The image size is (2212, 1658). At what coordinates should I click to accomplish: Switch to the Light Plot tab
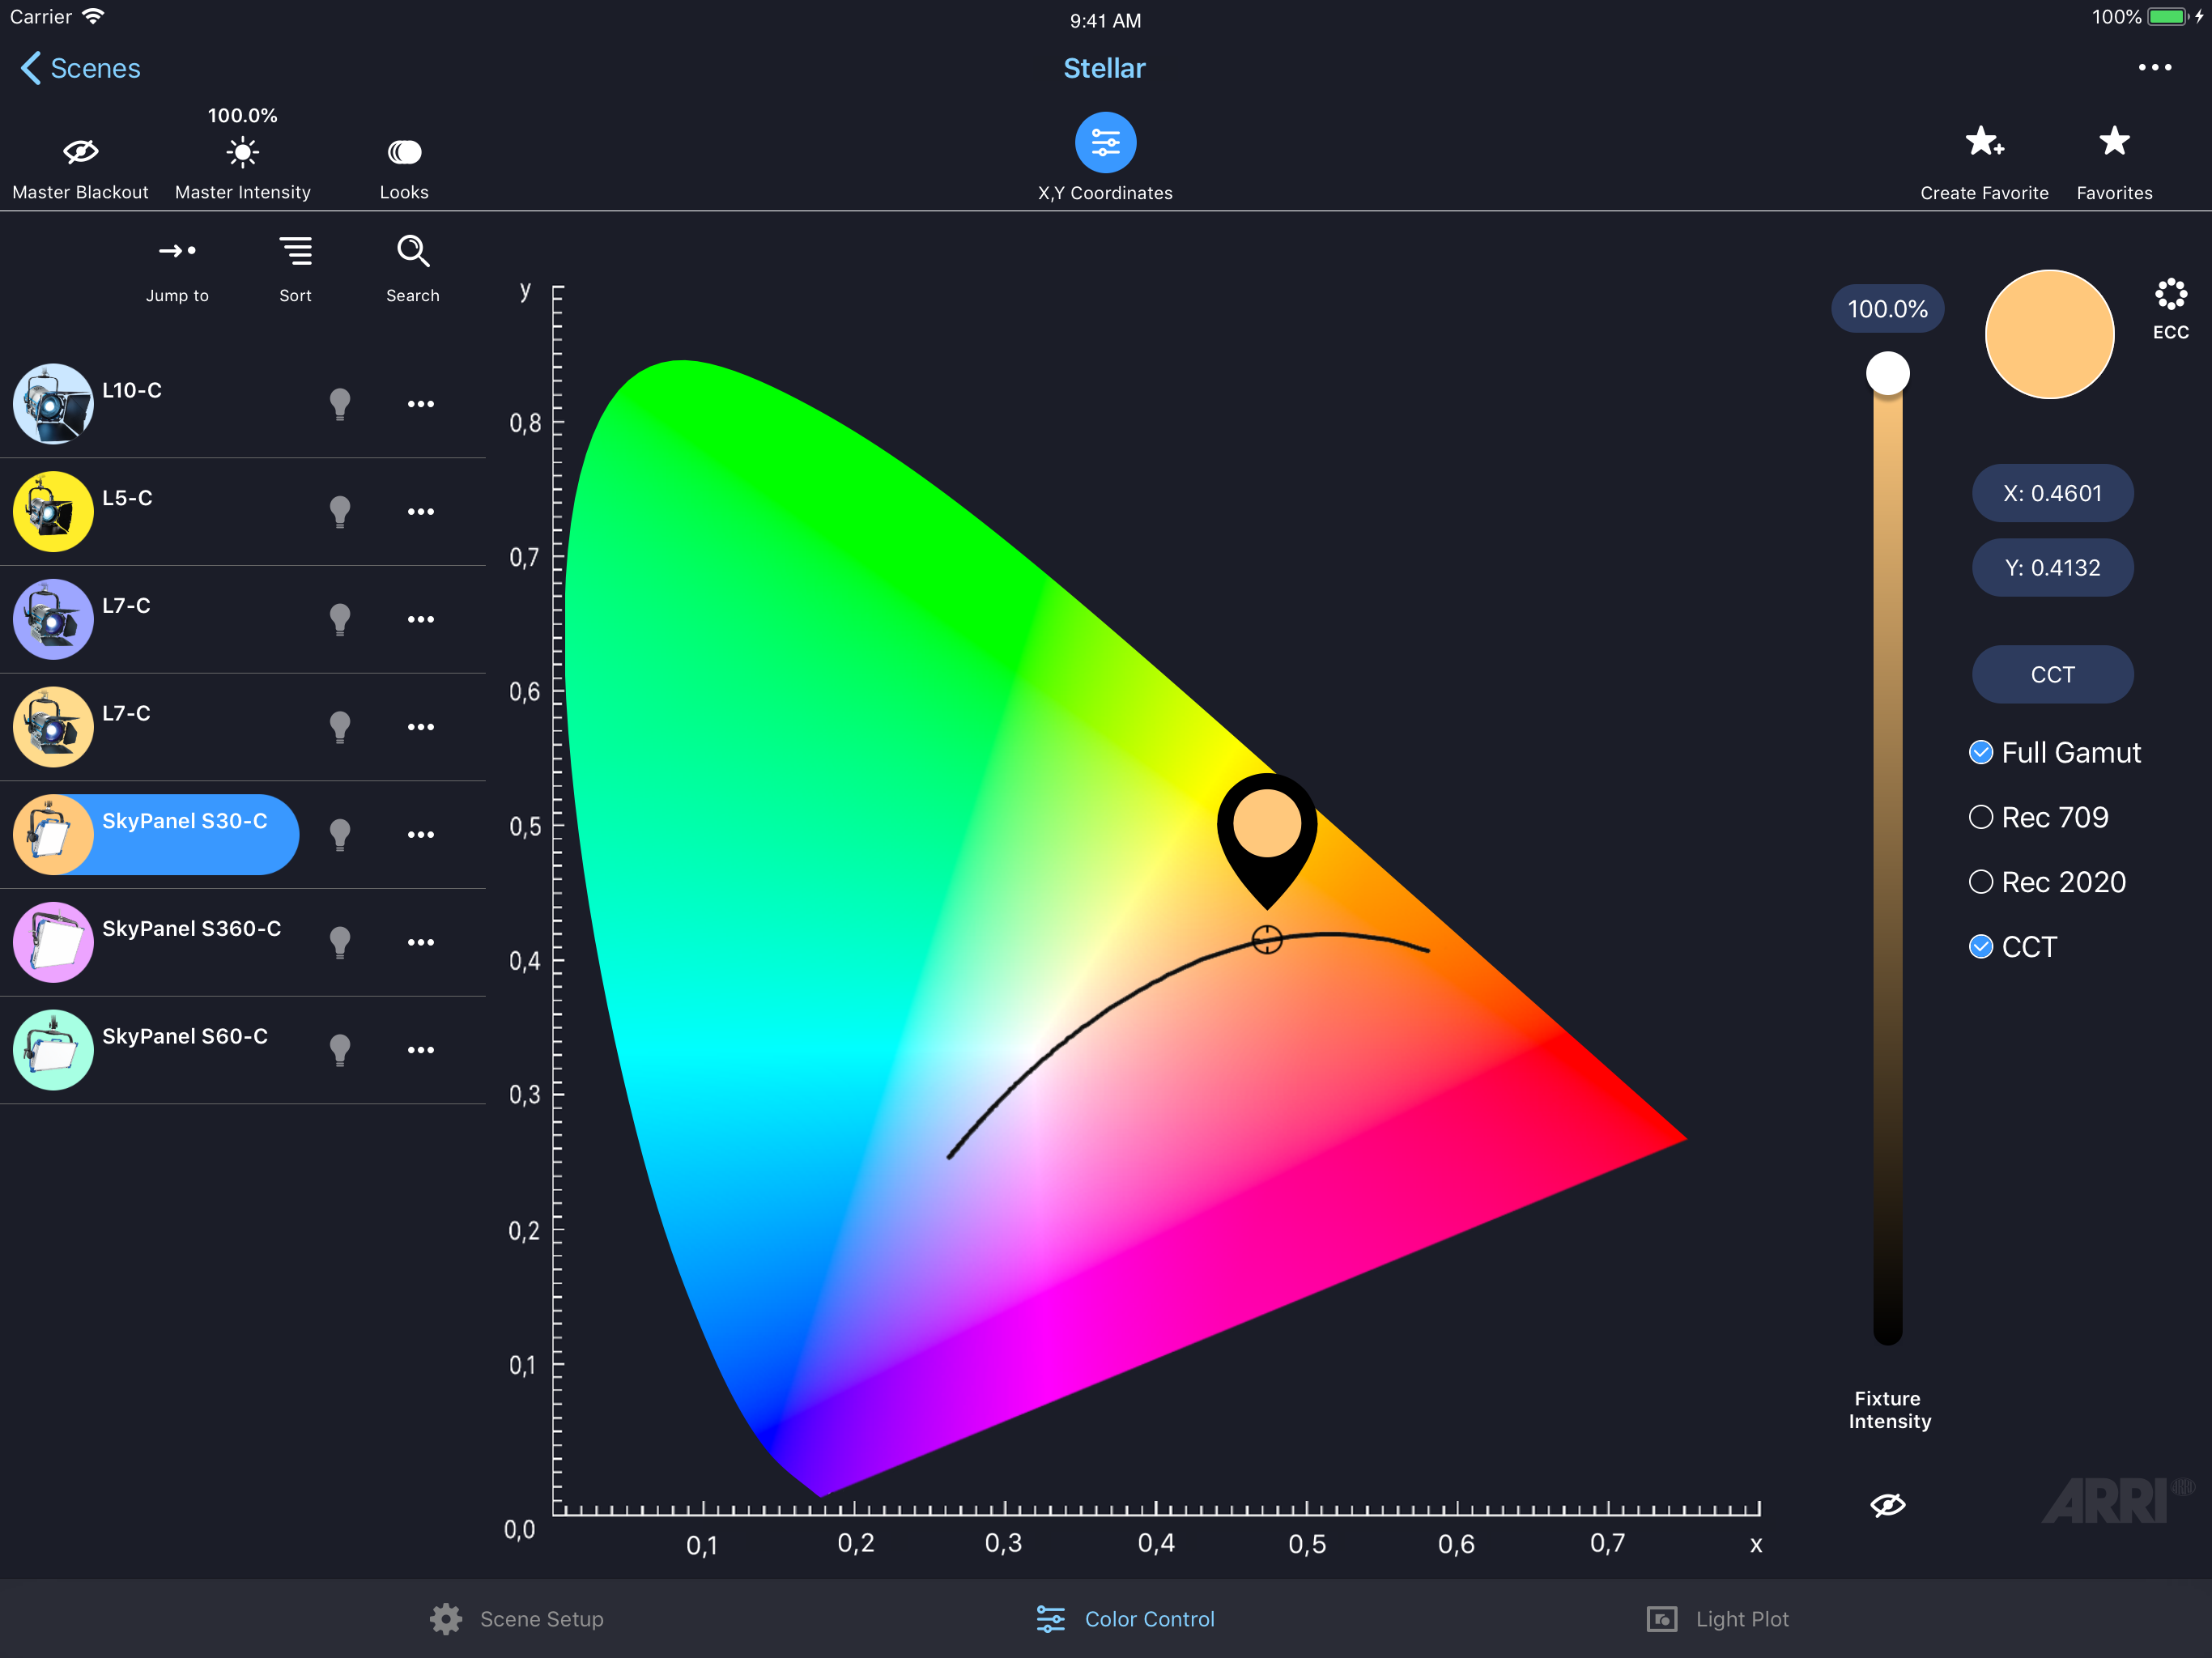pyautogui.click(x=1717, y=1619)
